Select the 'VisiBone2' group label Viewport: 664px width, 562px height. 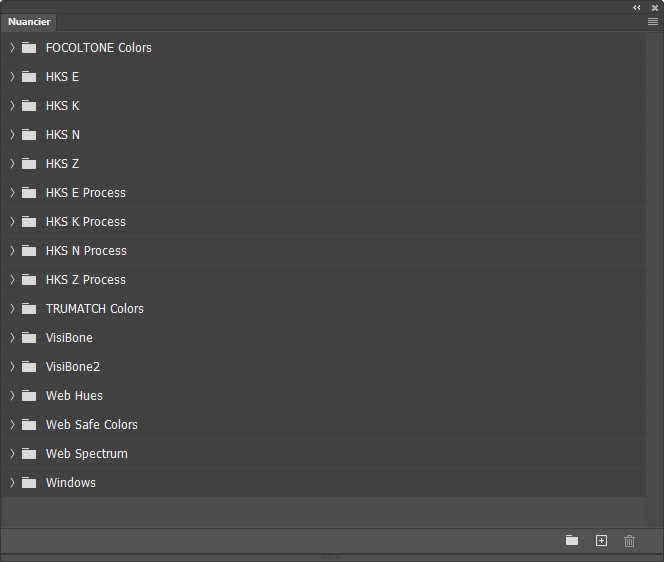pyautogui.click(x=73, y=367)
